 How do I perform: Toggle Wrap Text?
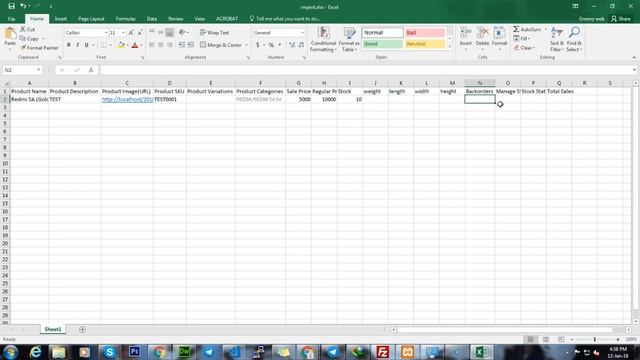click(214, 32)
